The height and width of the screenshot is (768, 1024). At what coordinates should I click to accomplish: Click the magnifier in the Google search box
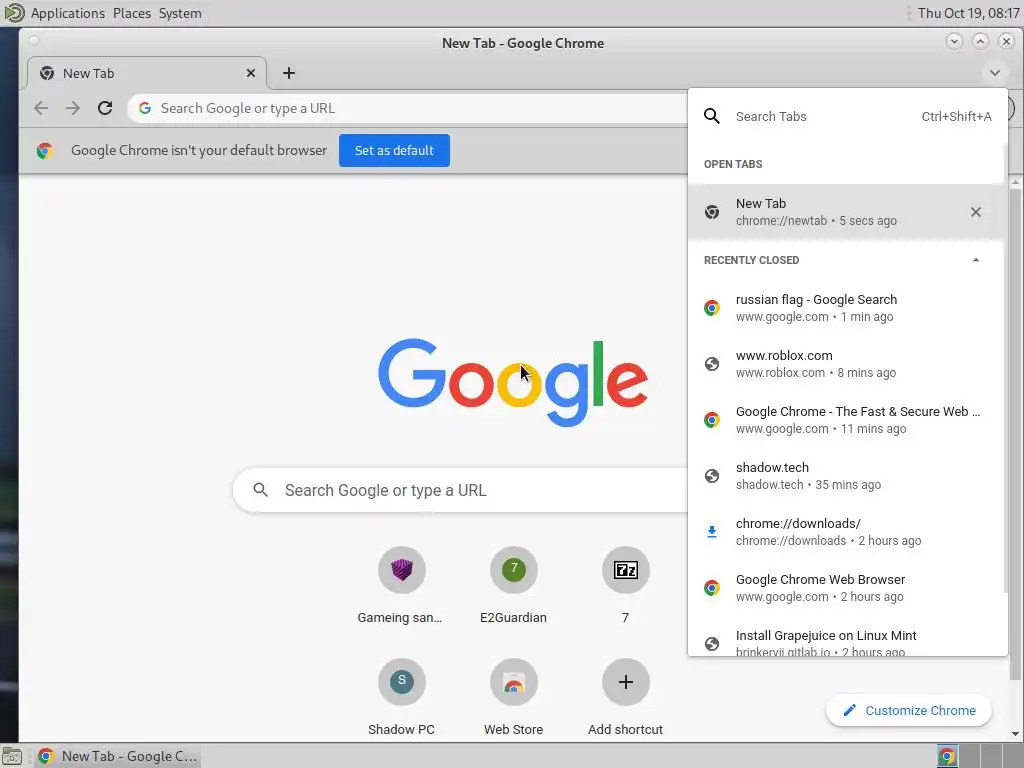[261, 490]
